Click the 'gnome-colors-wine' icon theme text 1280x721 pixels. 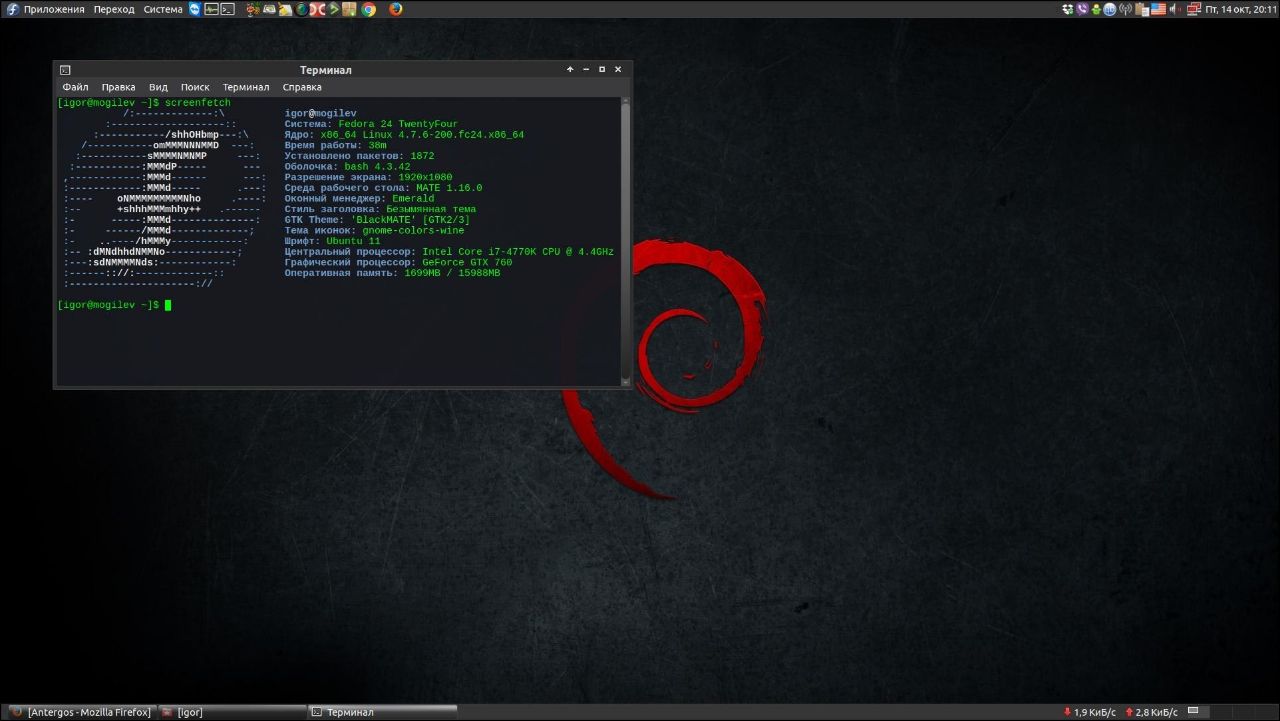[x=413, y=230]
